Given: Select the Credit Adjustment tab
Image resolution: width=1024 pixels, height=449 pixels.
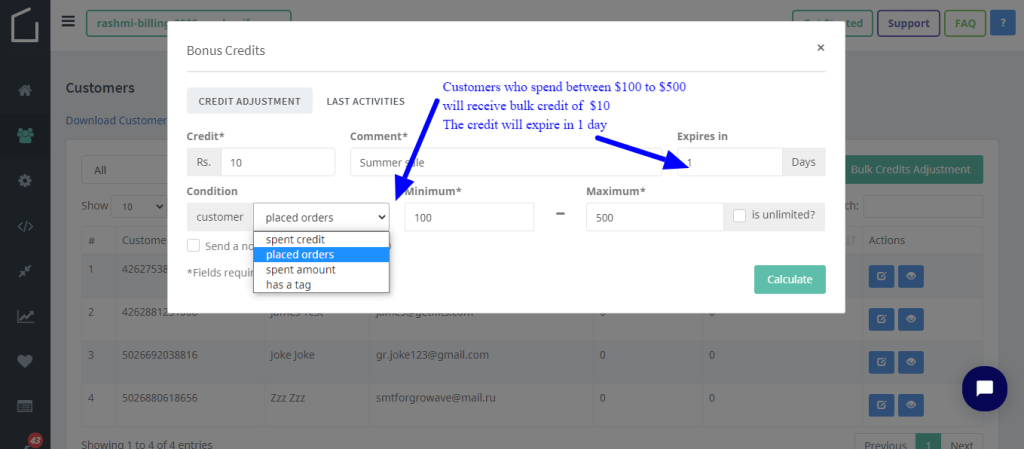Looking at the screenshot, I should (x=249, y=101).
